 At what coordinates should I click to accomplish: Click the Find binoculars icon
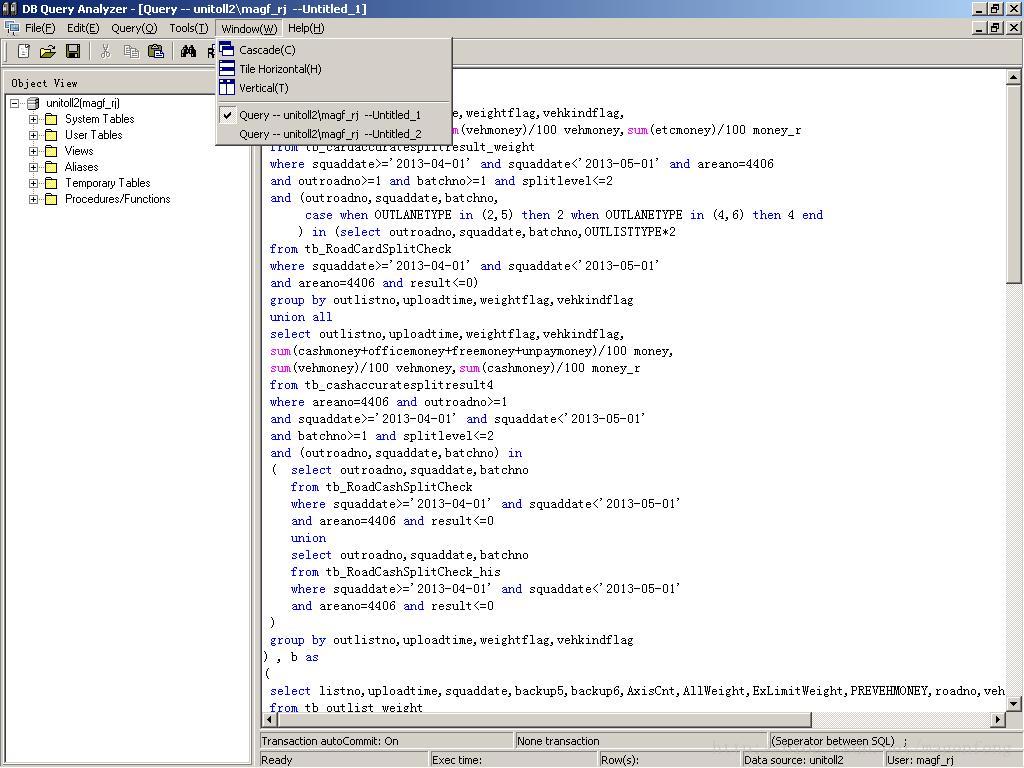tap(189, 51)
